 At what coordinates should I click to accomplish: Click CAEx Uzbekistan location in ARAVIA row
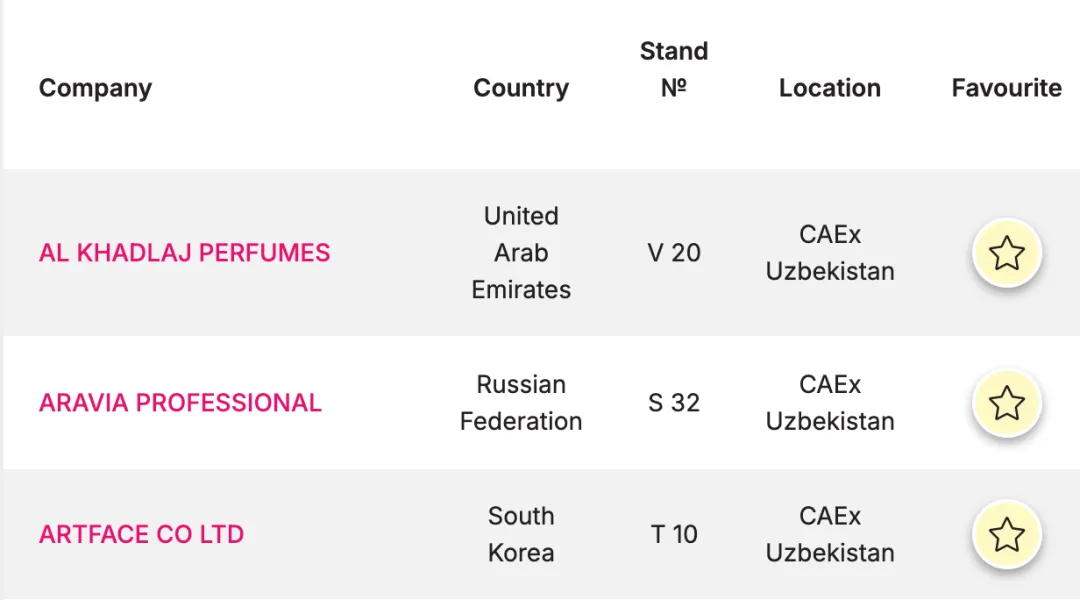pos(830,403)
